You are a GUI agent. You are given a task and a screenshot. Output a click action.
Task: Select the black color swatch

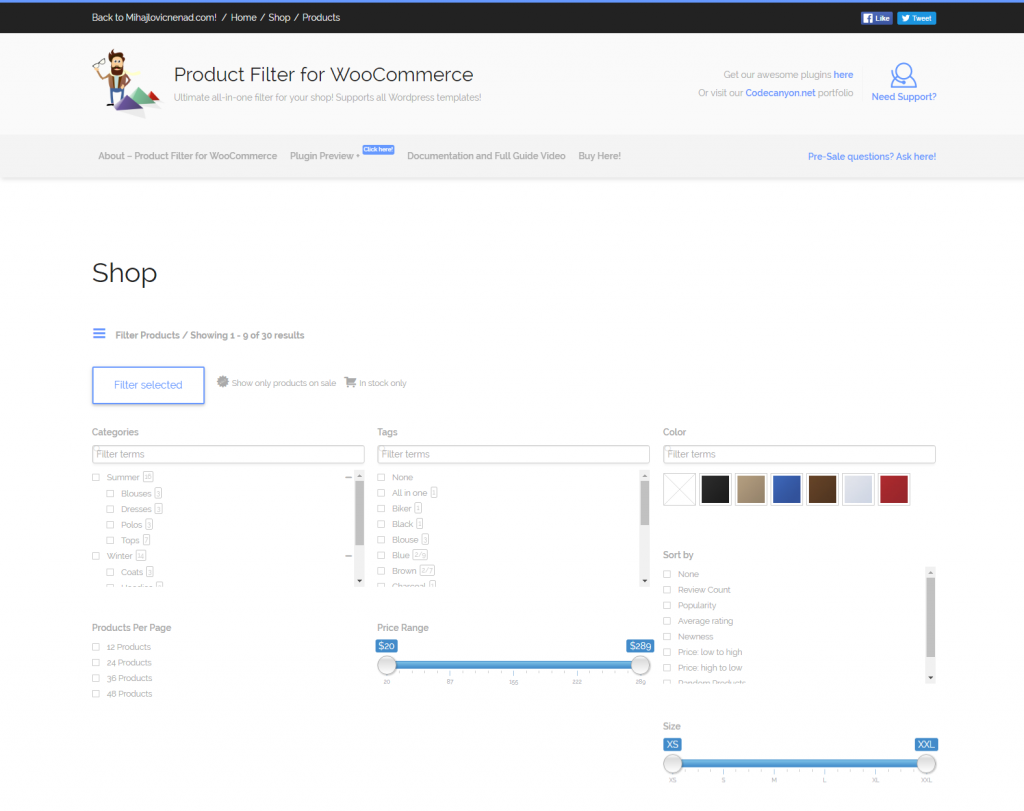coord(715,489)
